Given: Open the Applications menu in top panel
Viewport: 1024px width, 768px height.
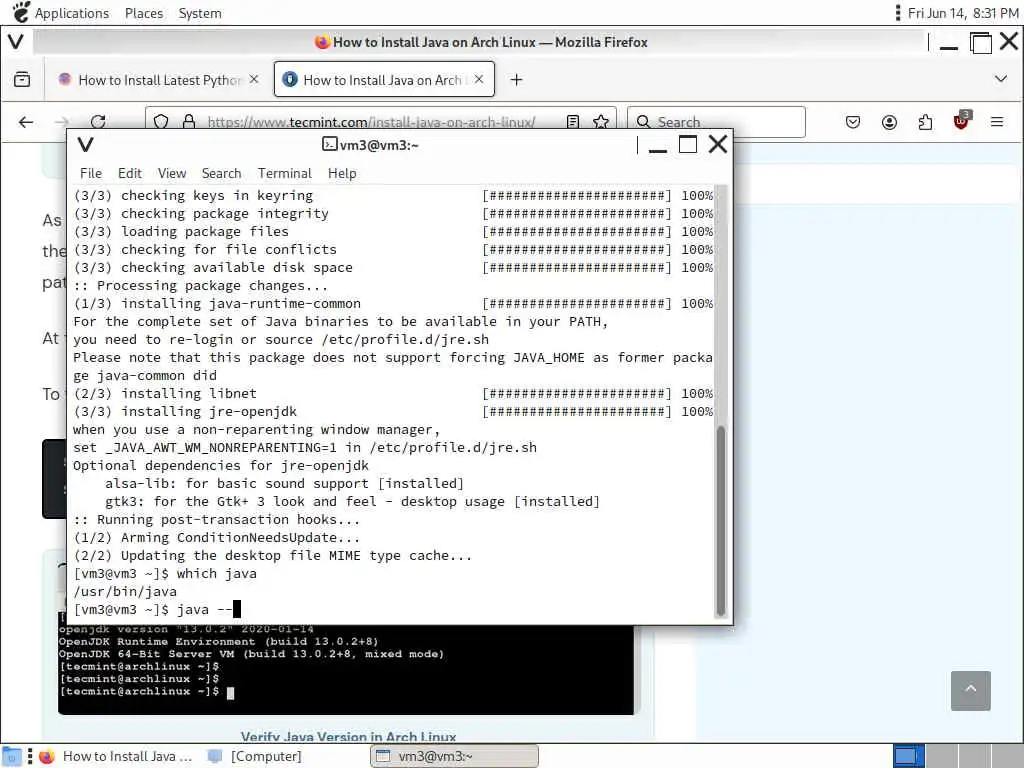Looking at the screenshot, I should coord(71,13).
